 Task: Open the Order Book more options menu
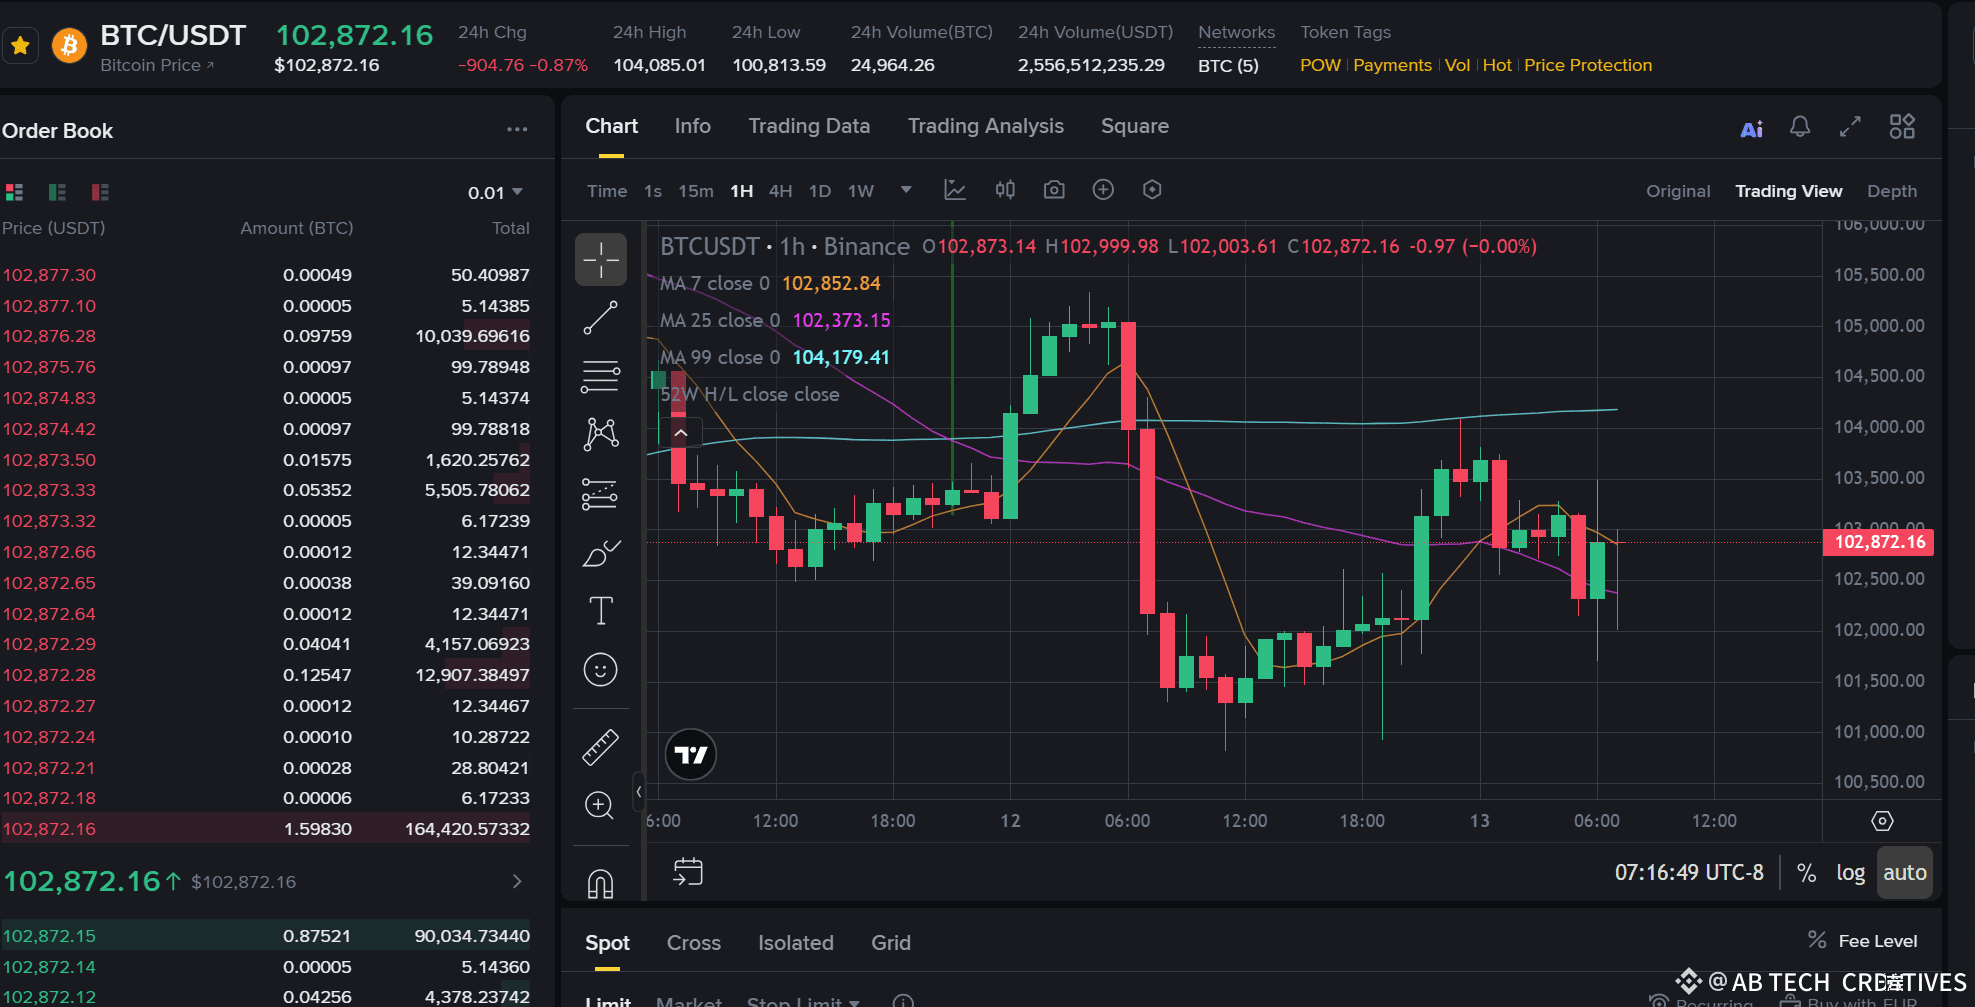click(517, 129)
